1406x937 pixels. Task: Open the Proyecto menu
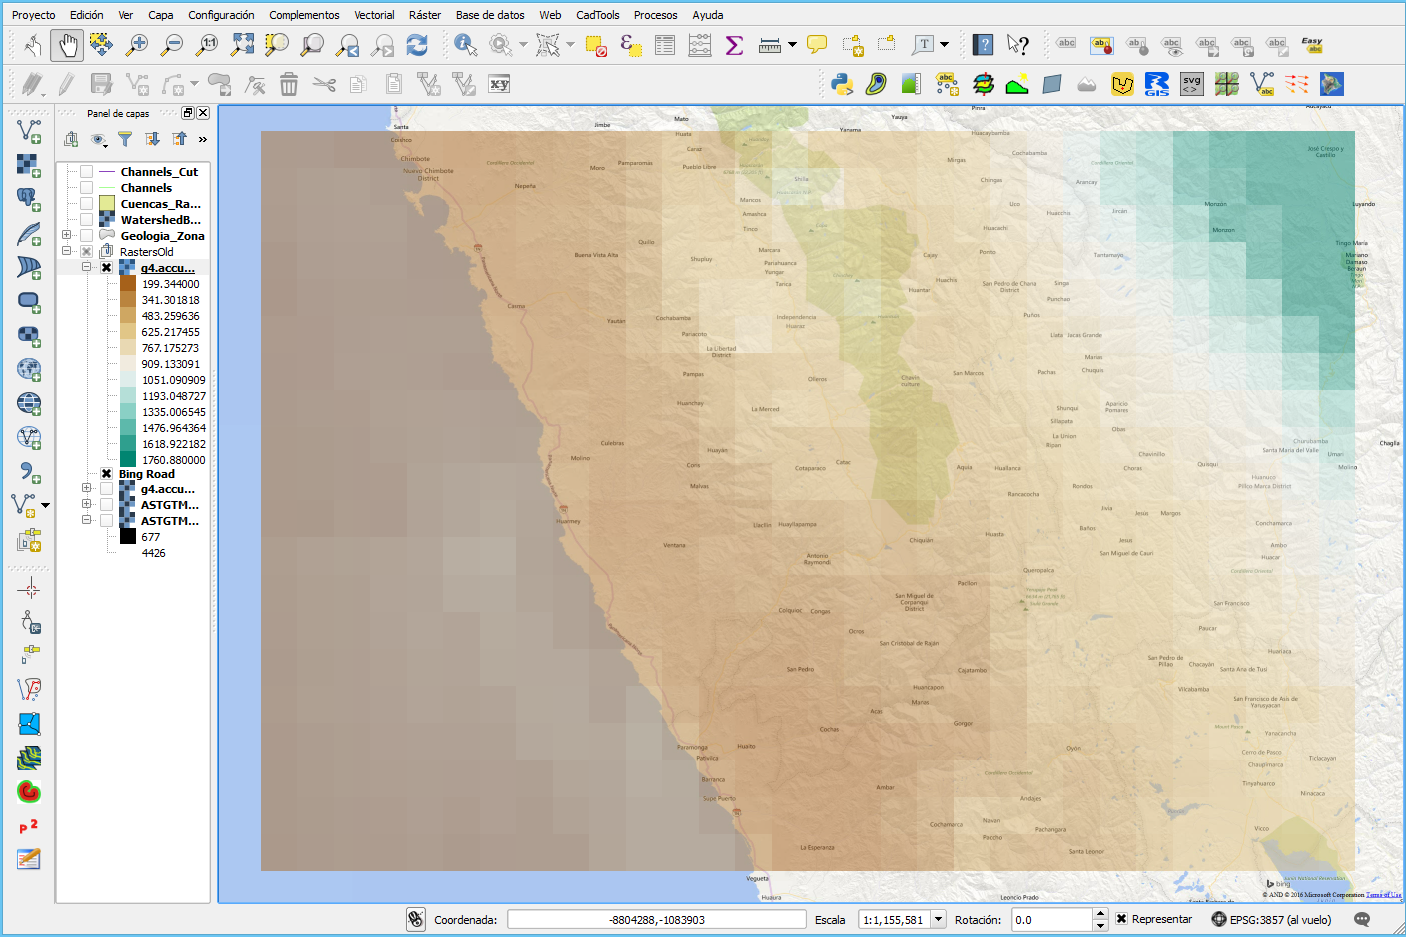click(x=34, y=15)
